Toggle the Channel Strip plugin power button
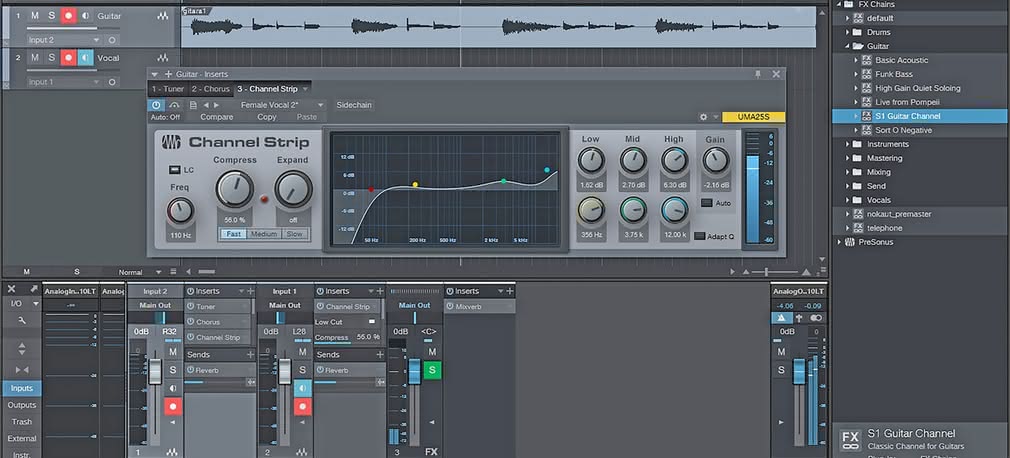This screenshot has width=1010, height=458. click(x=157, y=104)
